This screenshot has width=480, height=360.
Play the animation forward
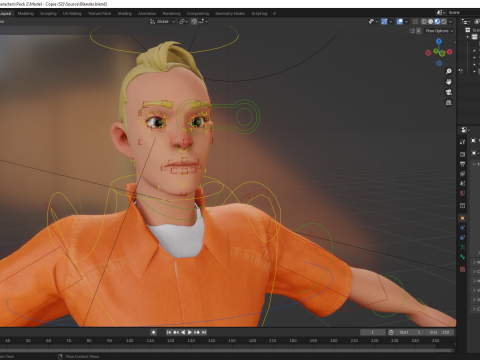click(x=190, y=332)
